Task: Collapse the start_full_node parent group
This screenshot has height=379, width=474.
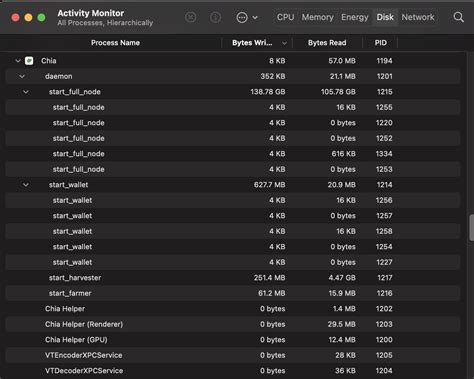Action: [x=26, y=92]
